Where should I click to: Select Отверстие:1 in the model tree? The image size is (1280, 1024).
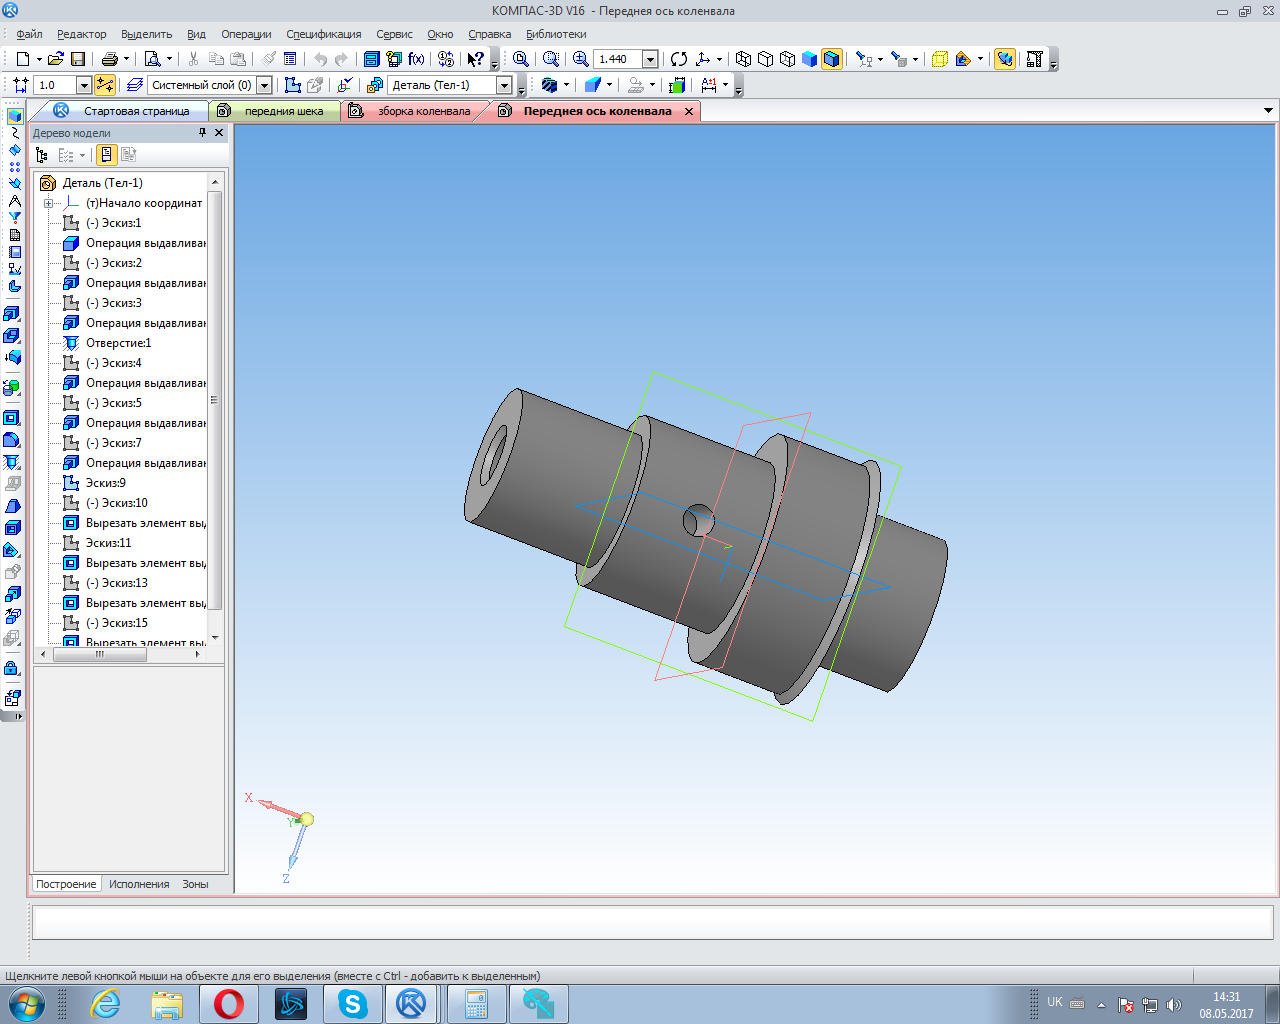118,343
